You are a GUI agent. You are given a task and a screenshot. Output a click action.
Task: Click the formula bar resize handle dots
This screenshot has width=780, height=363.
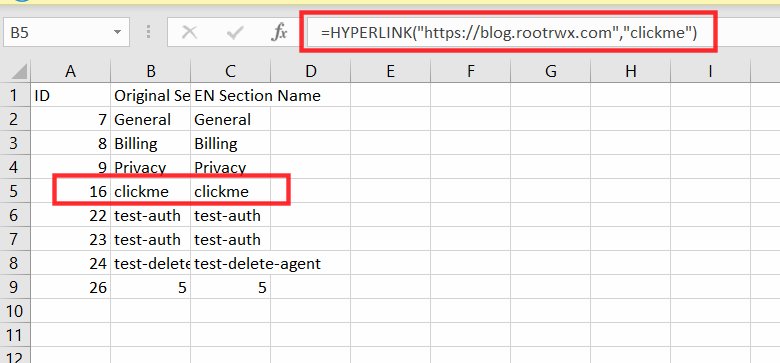(148, 33)
